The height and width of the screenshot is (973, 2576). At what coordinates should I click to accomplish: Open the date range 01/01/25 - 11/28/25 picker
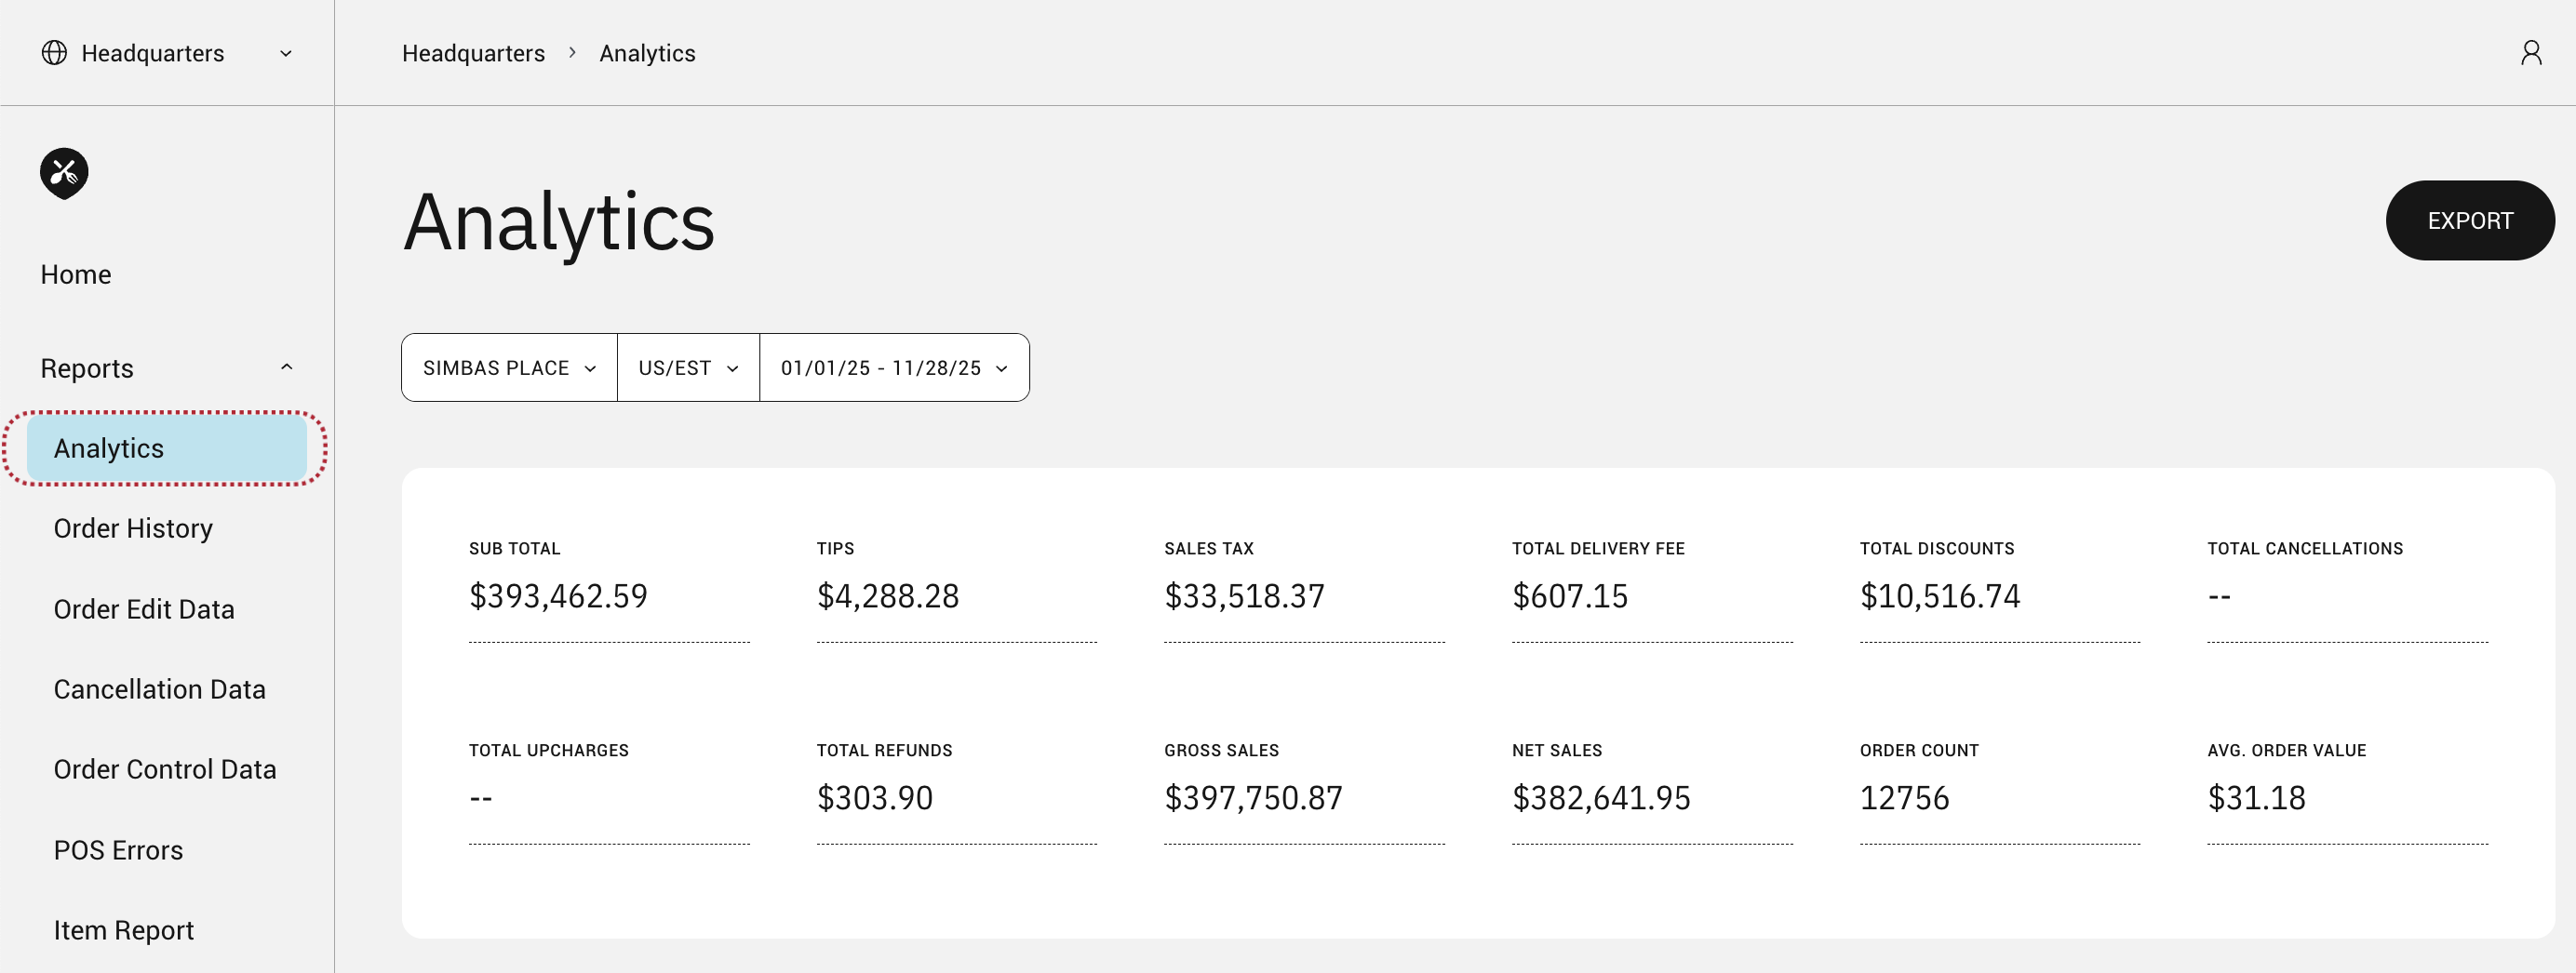[x=893, y=368]
